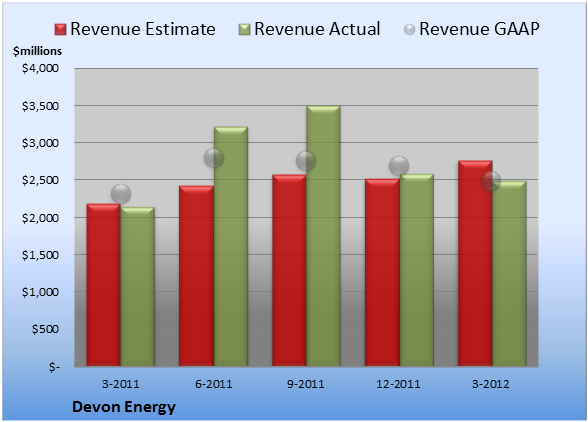Click the '$3,000' y-axis label
This screenshot has width=588, height=422.
coord(40,143)
